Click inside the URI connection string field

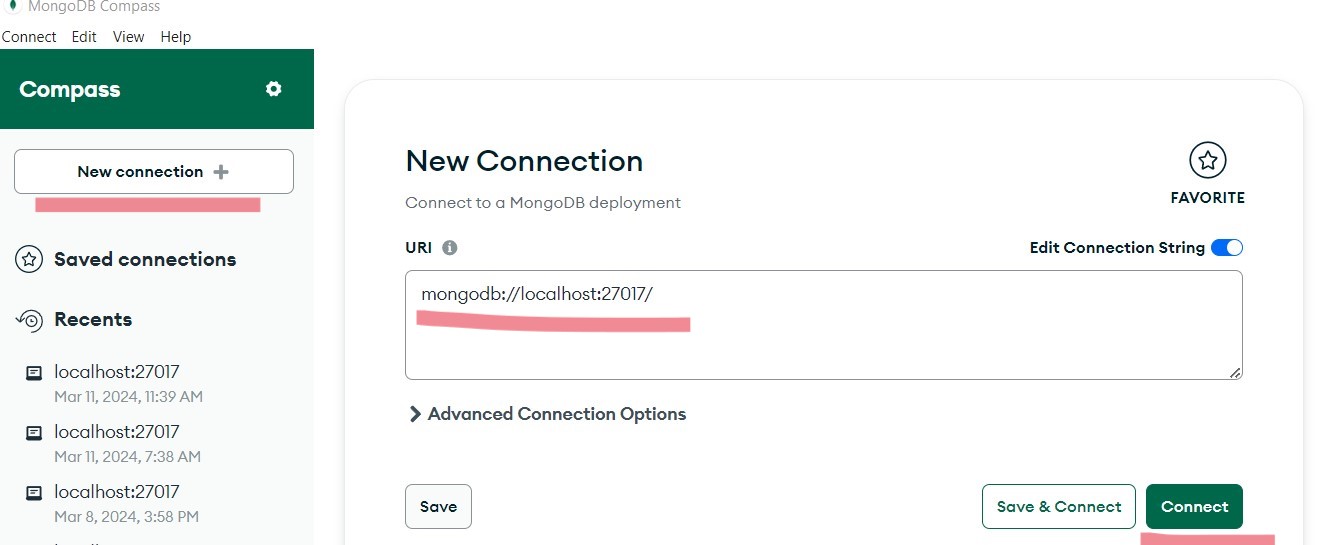(824, 325)
